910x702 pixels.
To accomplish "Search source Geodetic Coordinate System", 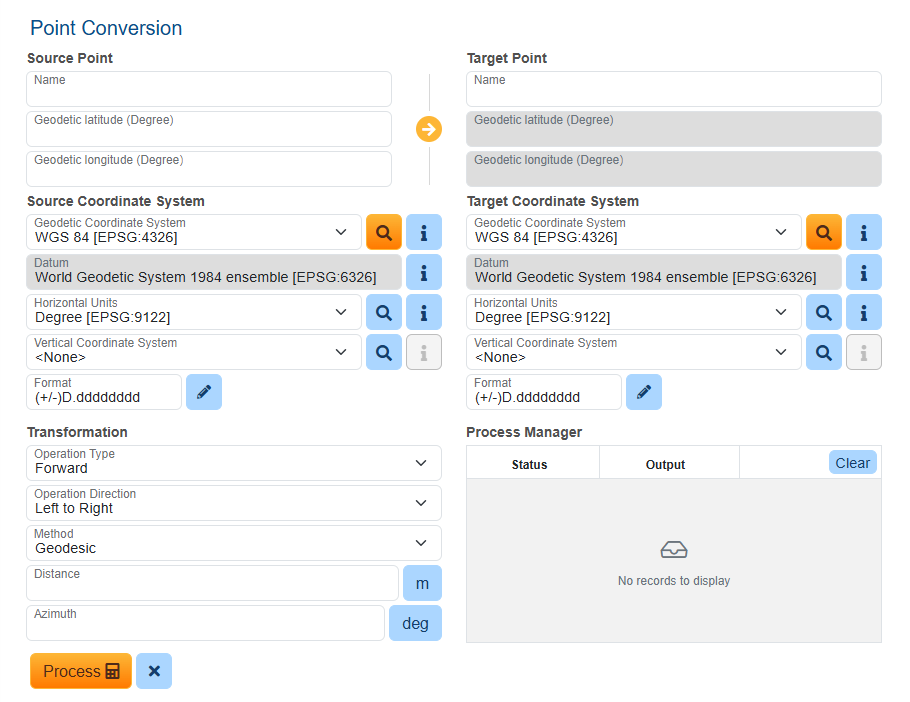I will [384, 232].
